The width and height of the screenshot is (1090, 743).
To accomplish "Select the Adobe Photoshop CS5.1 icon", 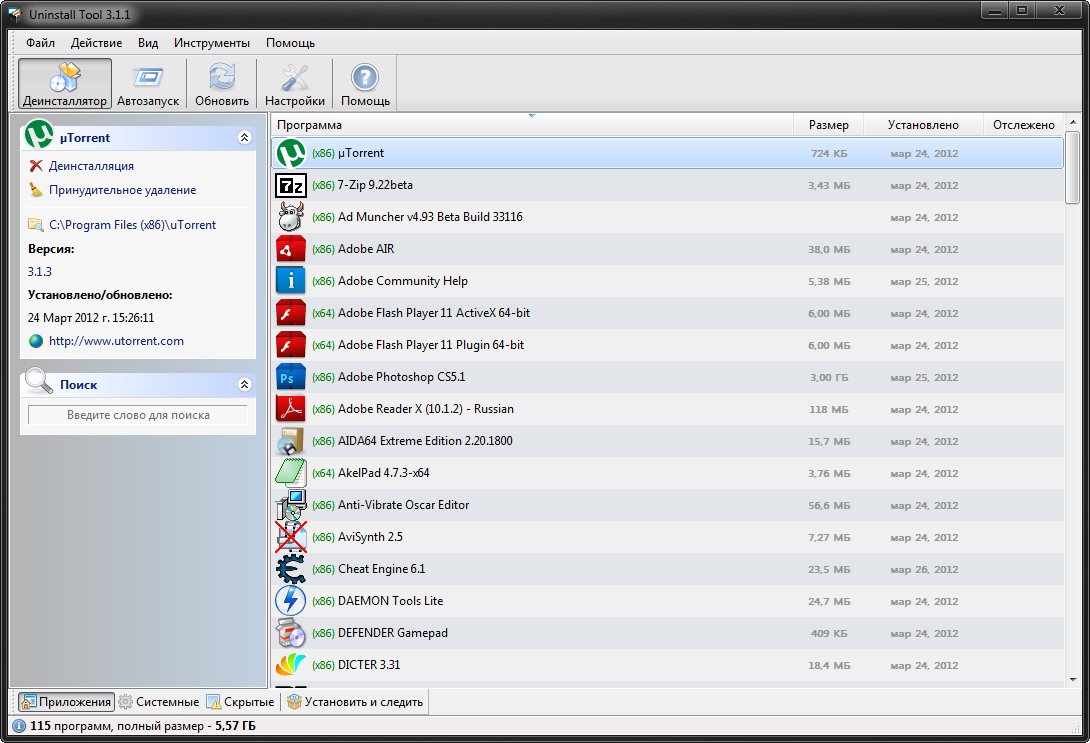I will [x=290, y=377].
